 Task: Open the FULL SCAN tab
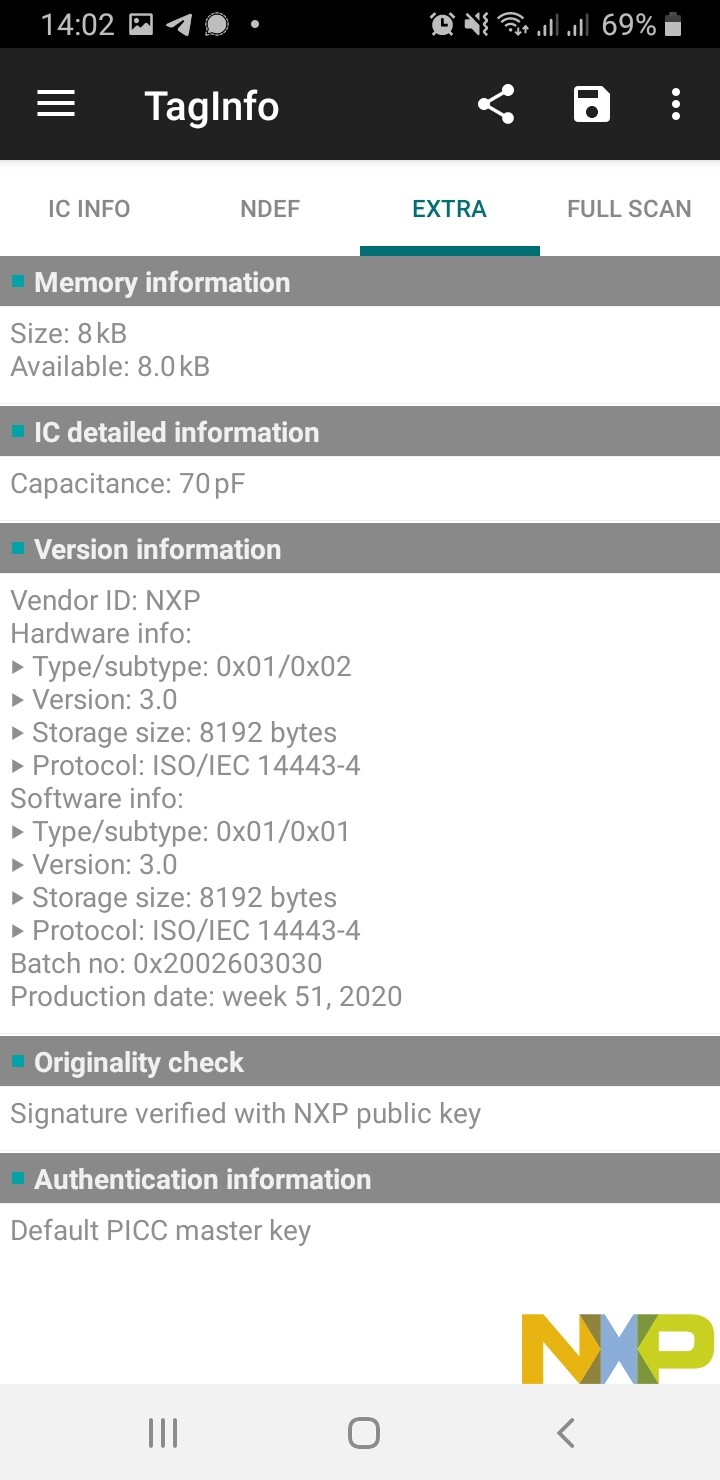(629, 209)
